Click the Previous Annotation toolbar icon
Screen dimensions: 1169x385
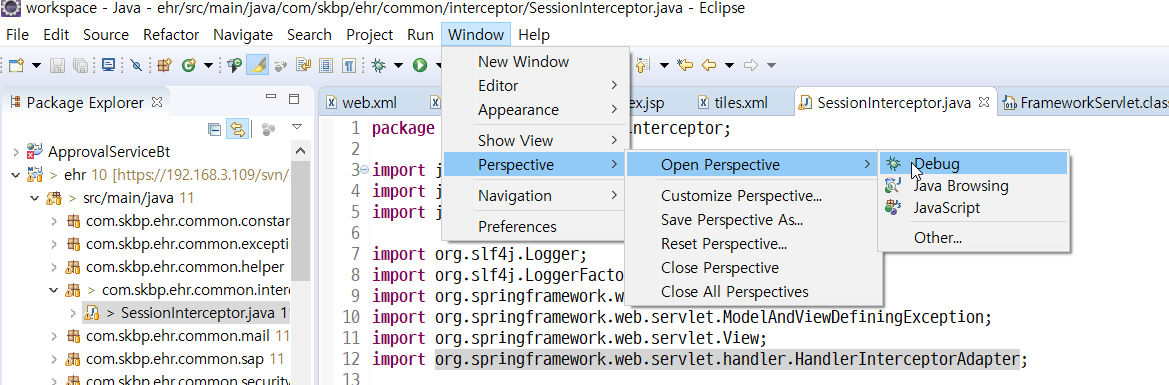[x=643, y=65]
